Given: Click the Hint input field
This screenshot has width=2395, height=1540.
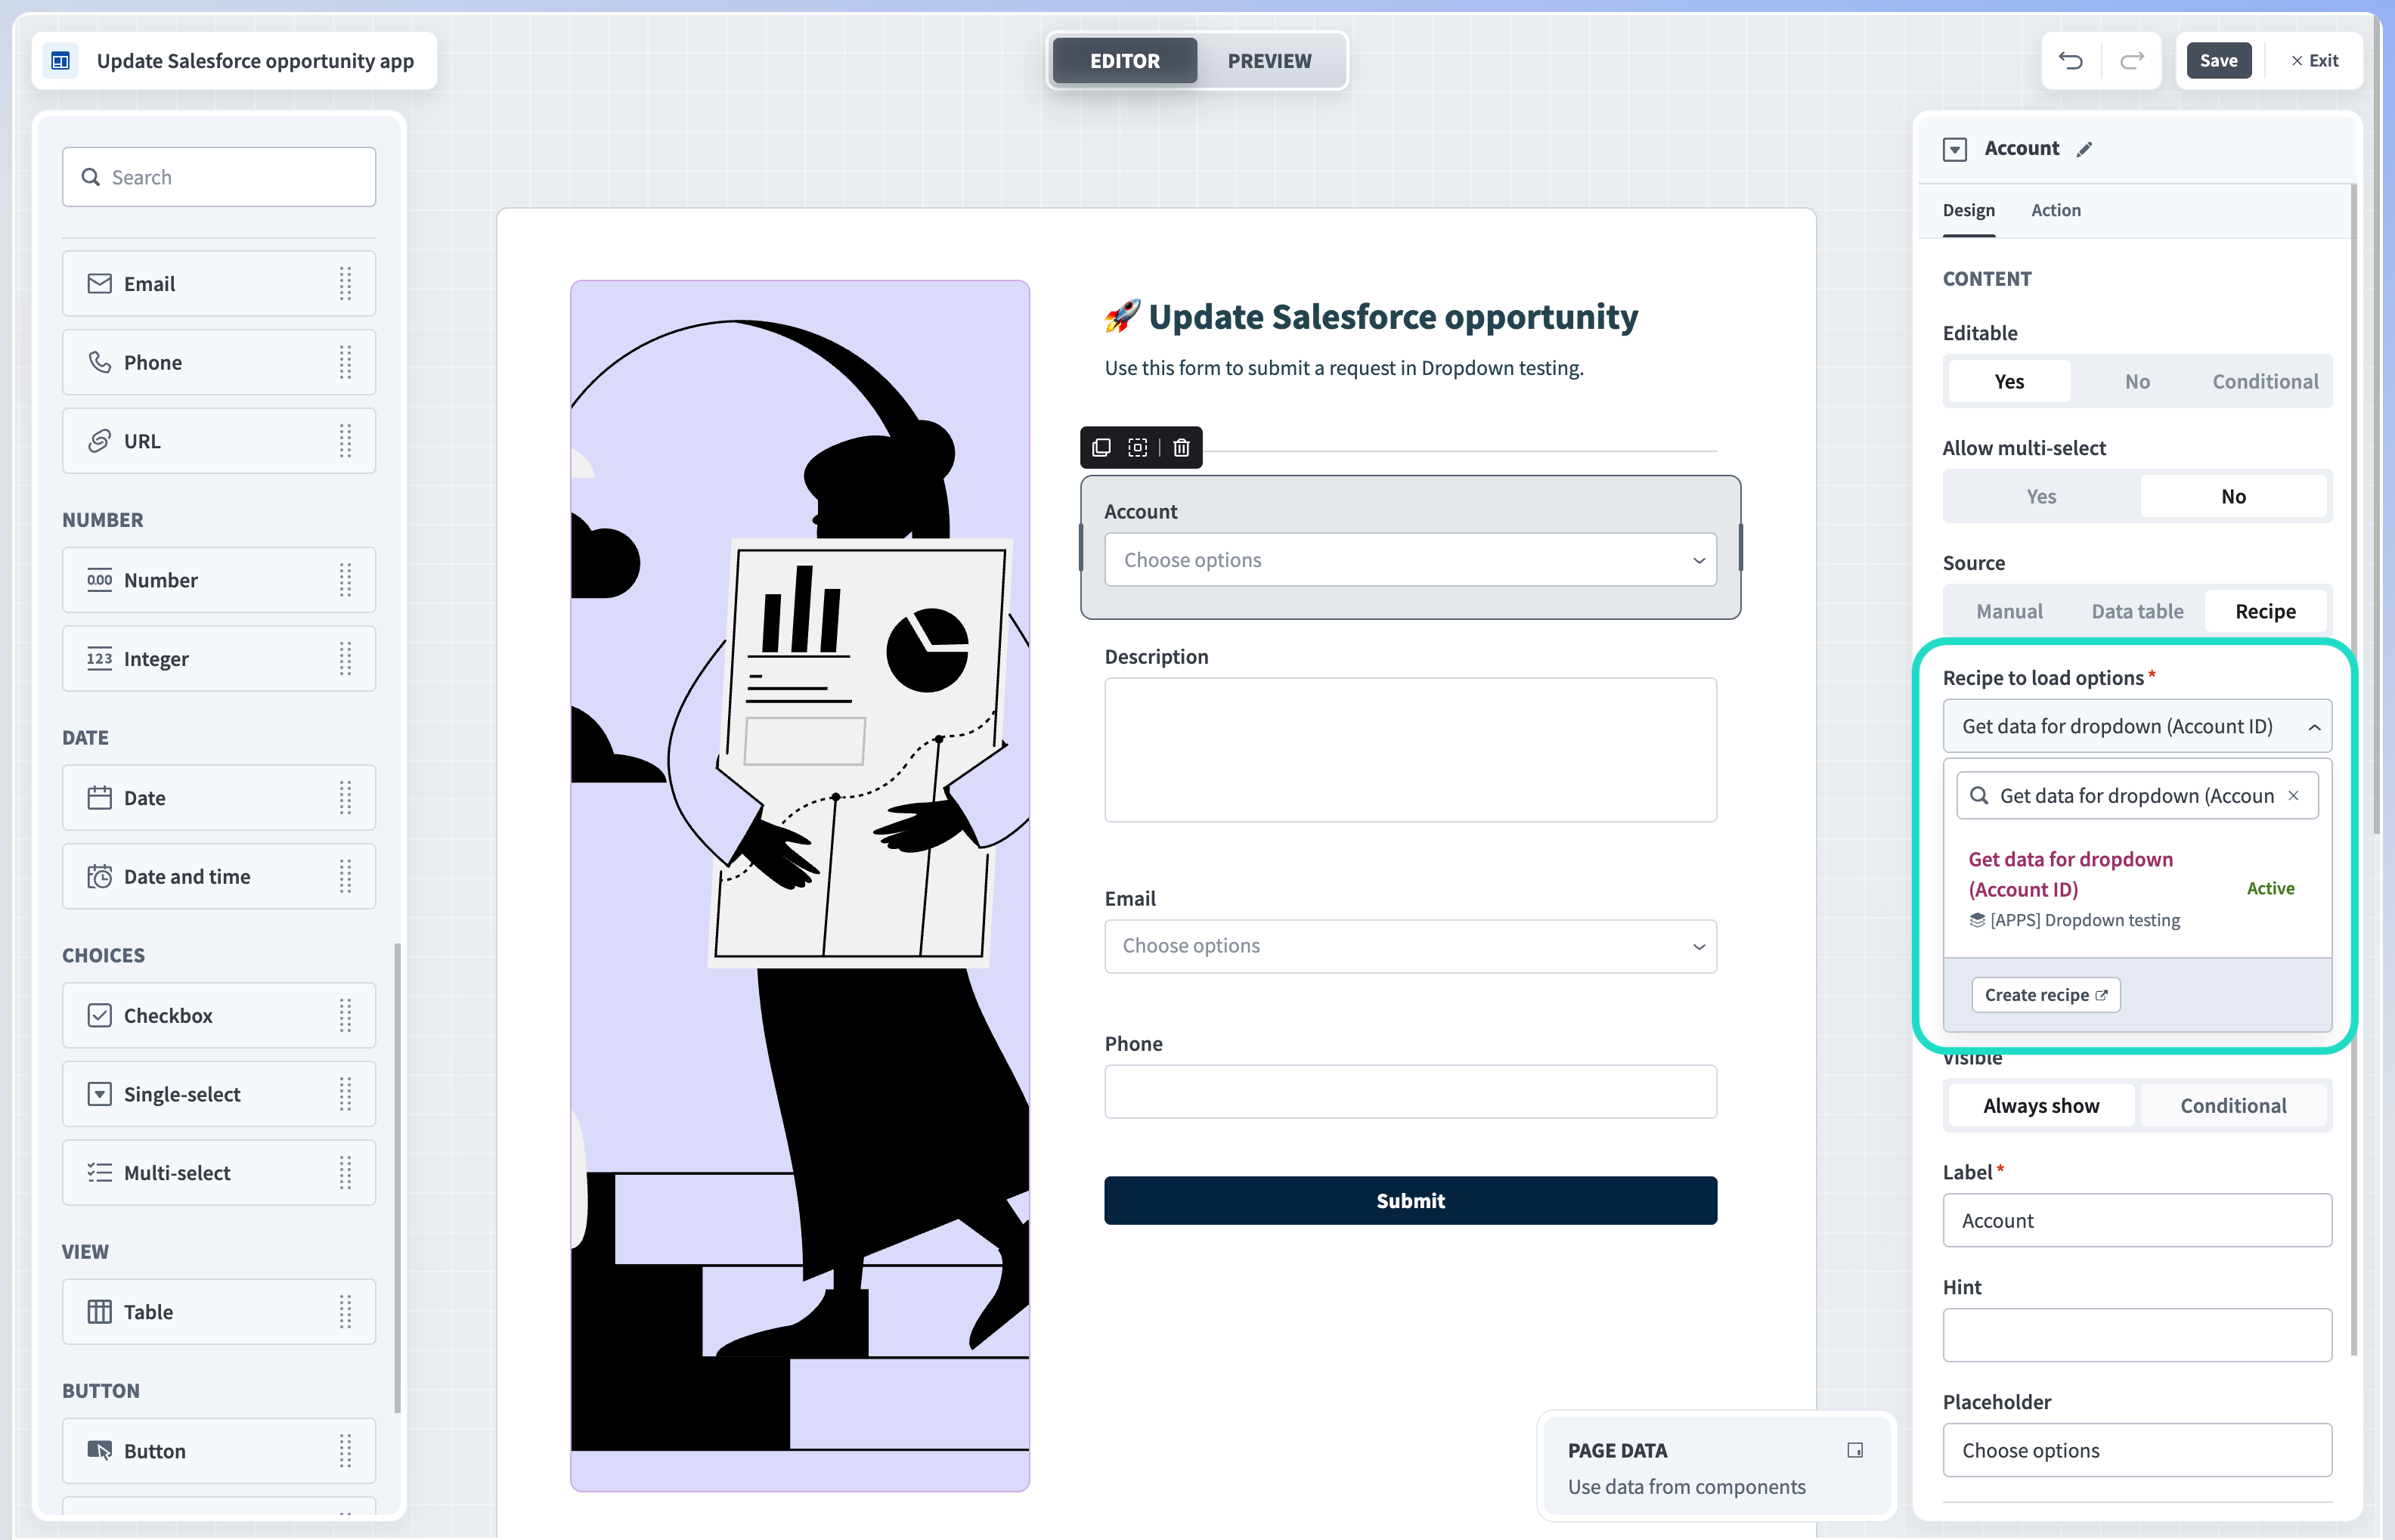Looking at the screenshot, I should point(2137,1335).
